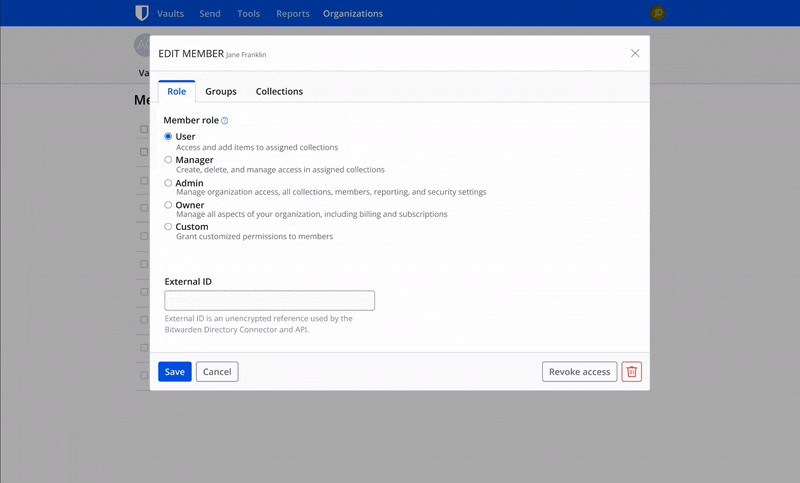Choose the Admin member role
Screen dimensions: 800x483
click(168, 183)
